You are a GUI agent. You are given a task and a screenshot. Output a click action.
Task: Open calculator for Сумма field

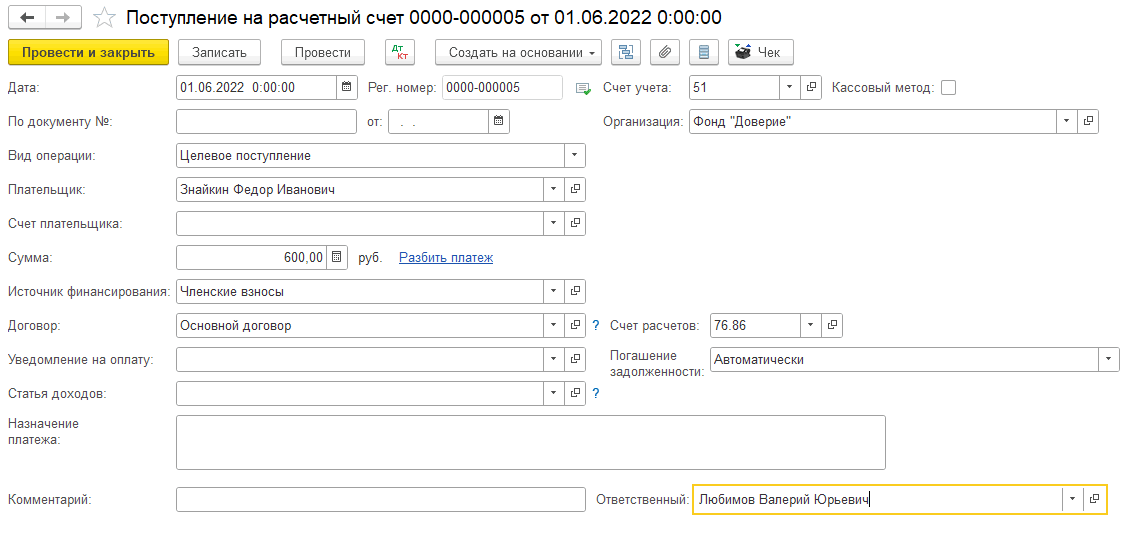coord(337,257)
